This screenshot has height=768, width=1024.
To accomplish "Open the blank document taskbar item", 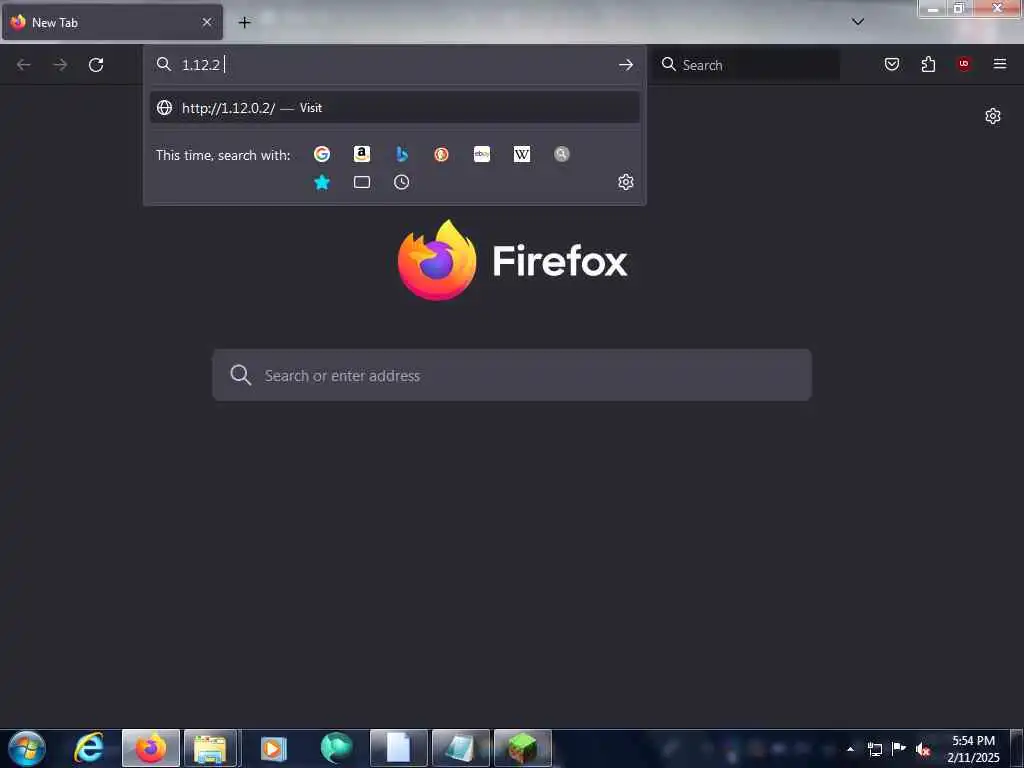I will [398, 748].
